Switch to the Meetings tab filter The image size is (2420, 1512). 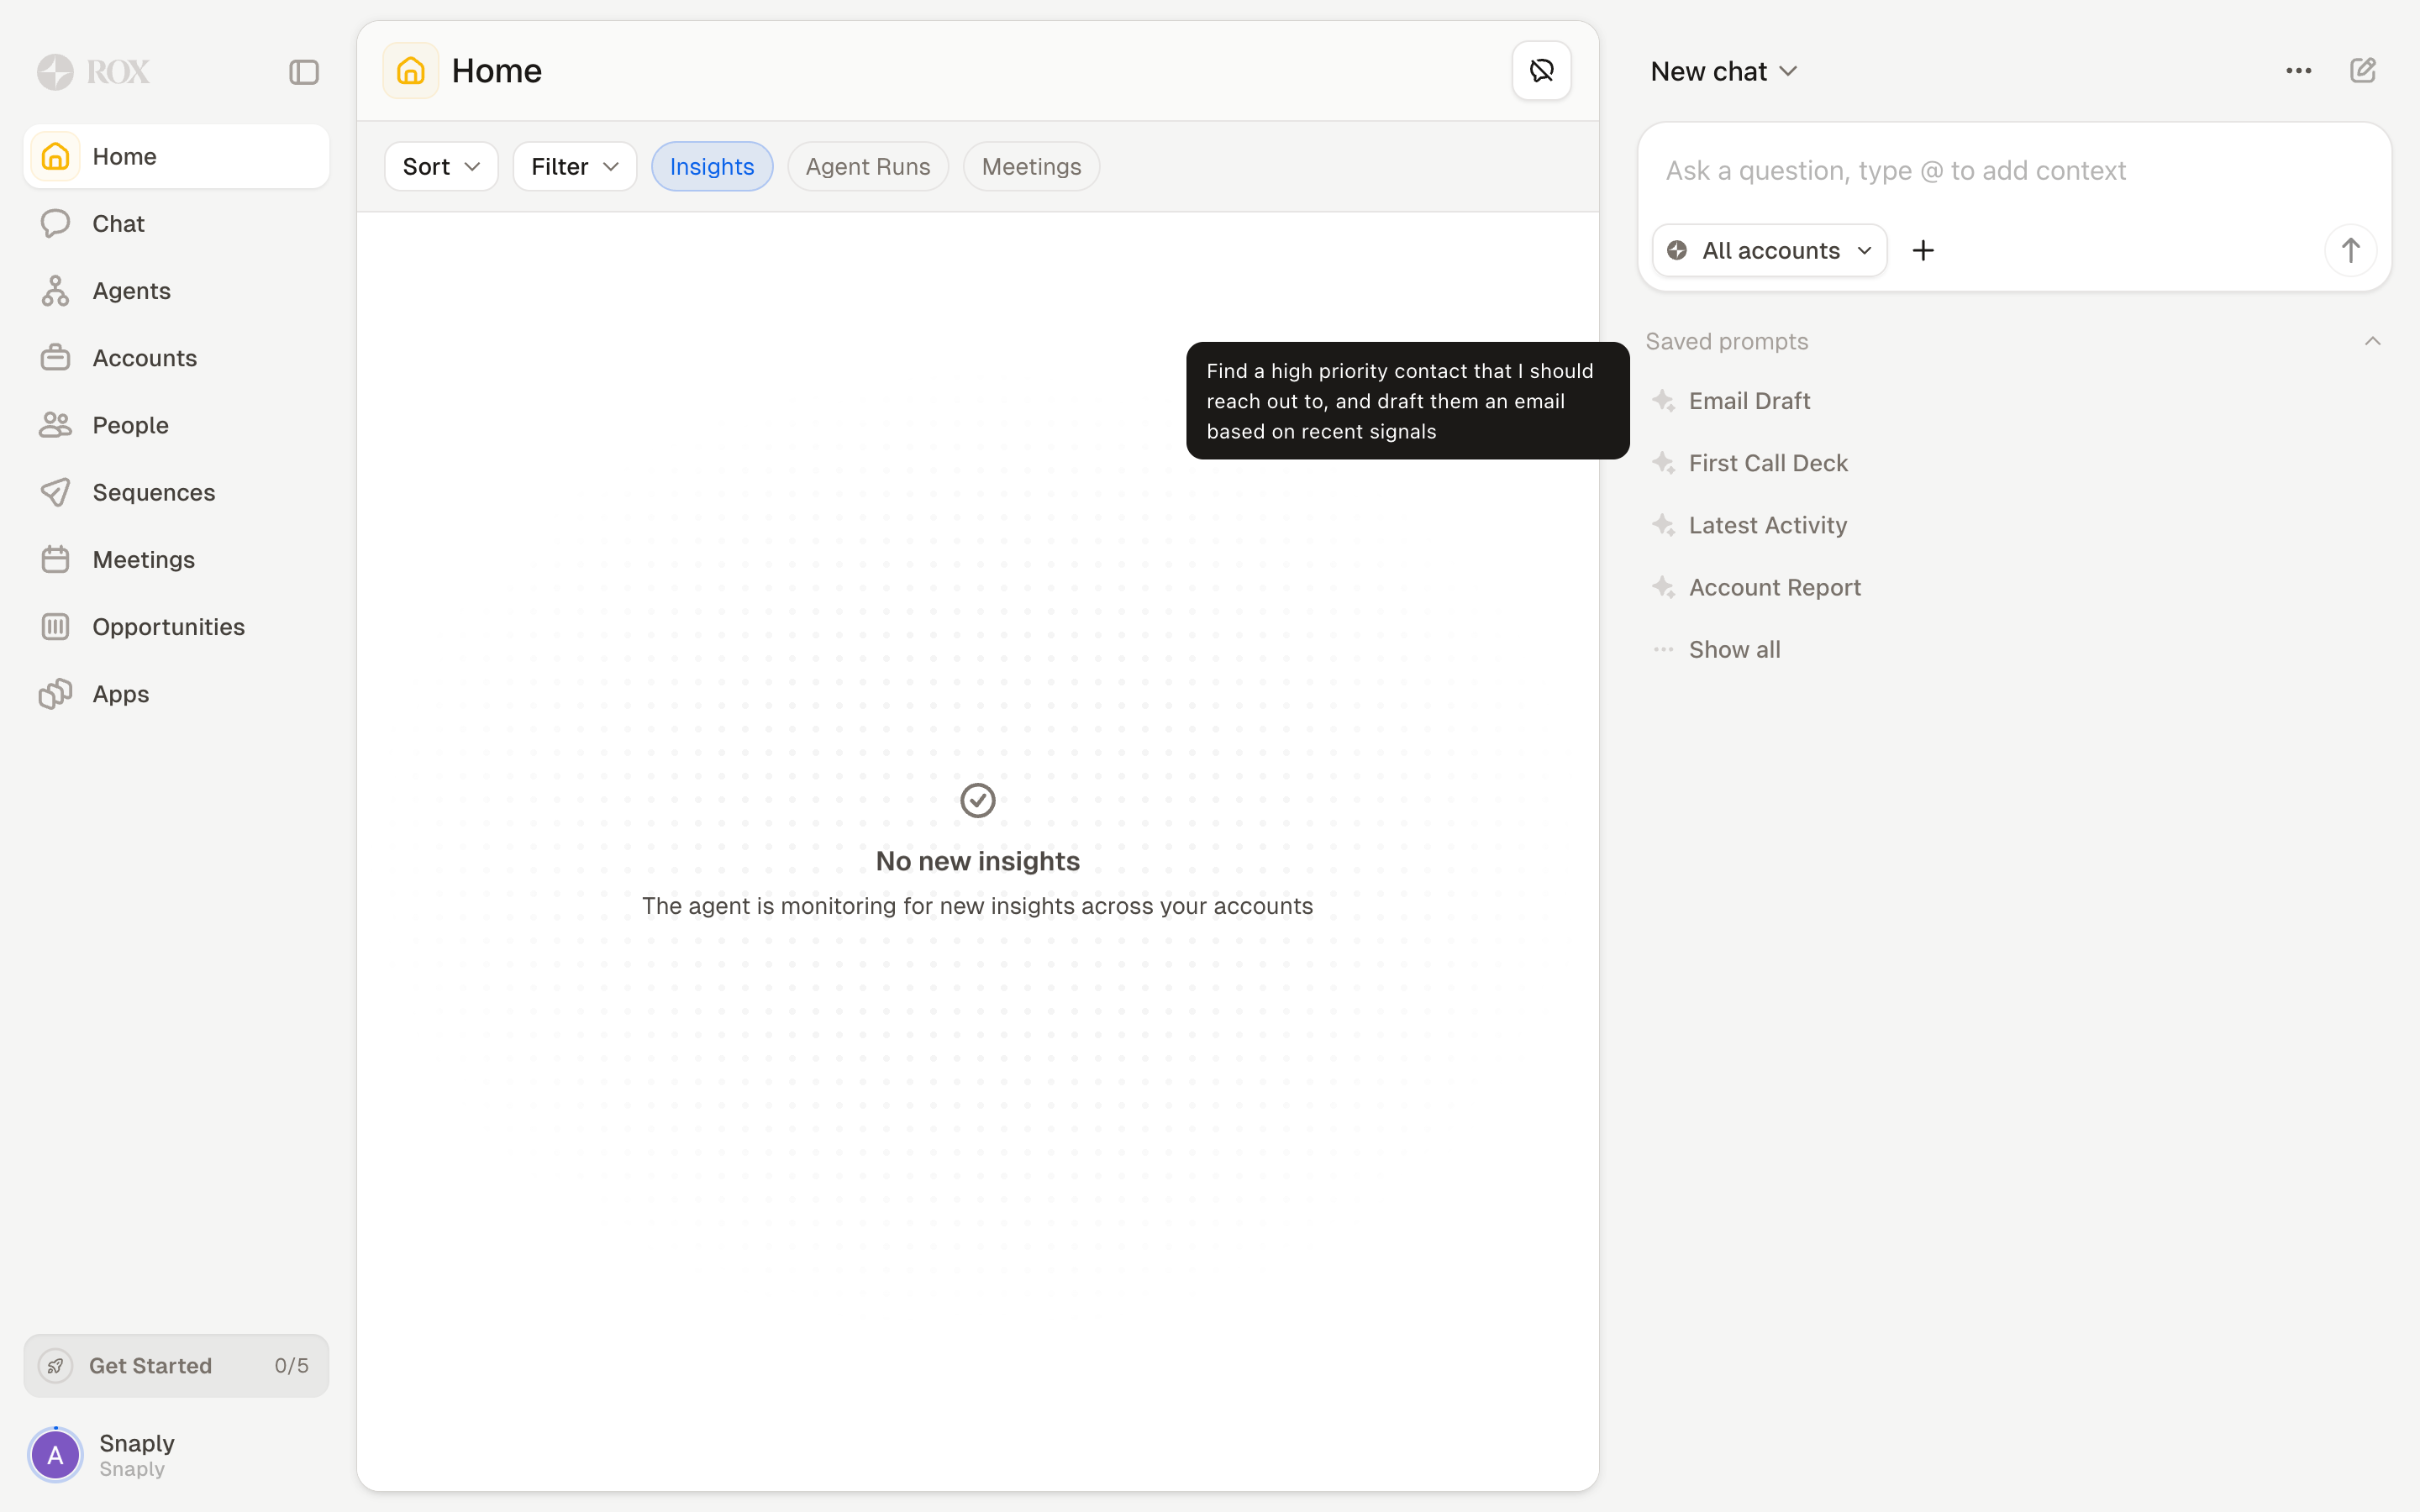(x=1031, y=166)
